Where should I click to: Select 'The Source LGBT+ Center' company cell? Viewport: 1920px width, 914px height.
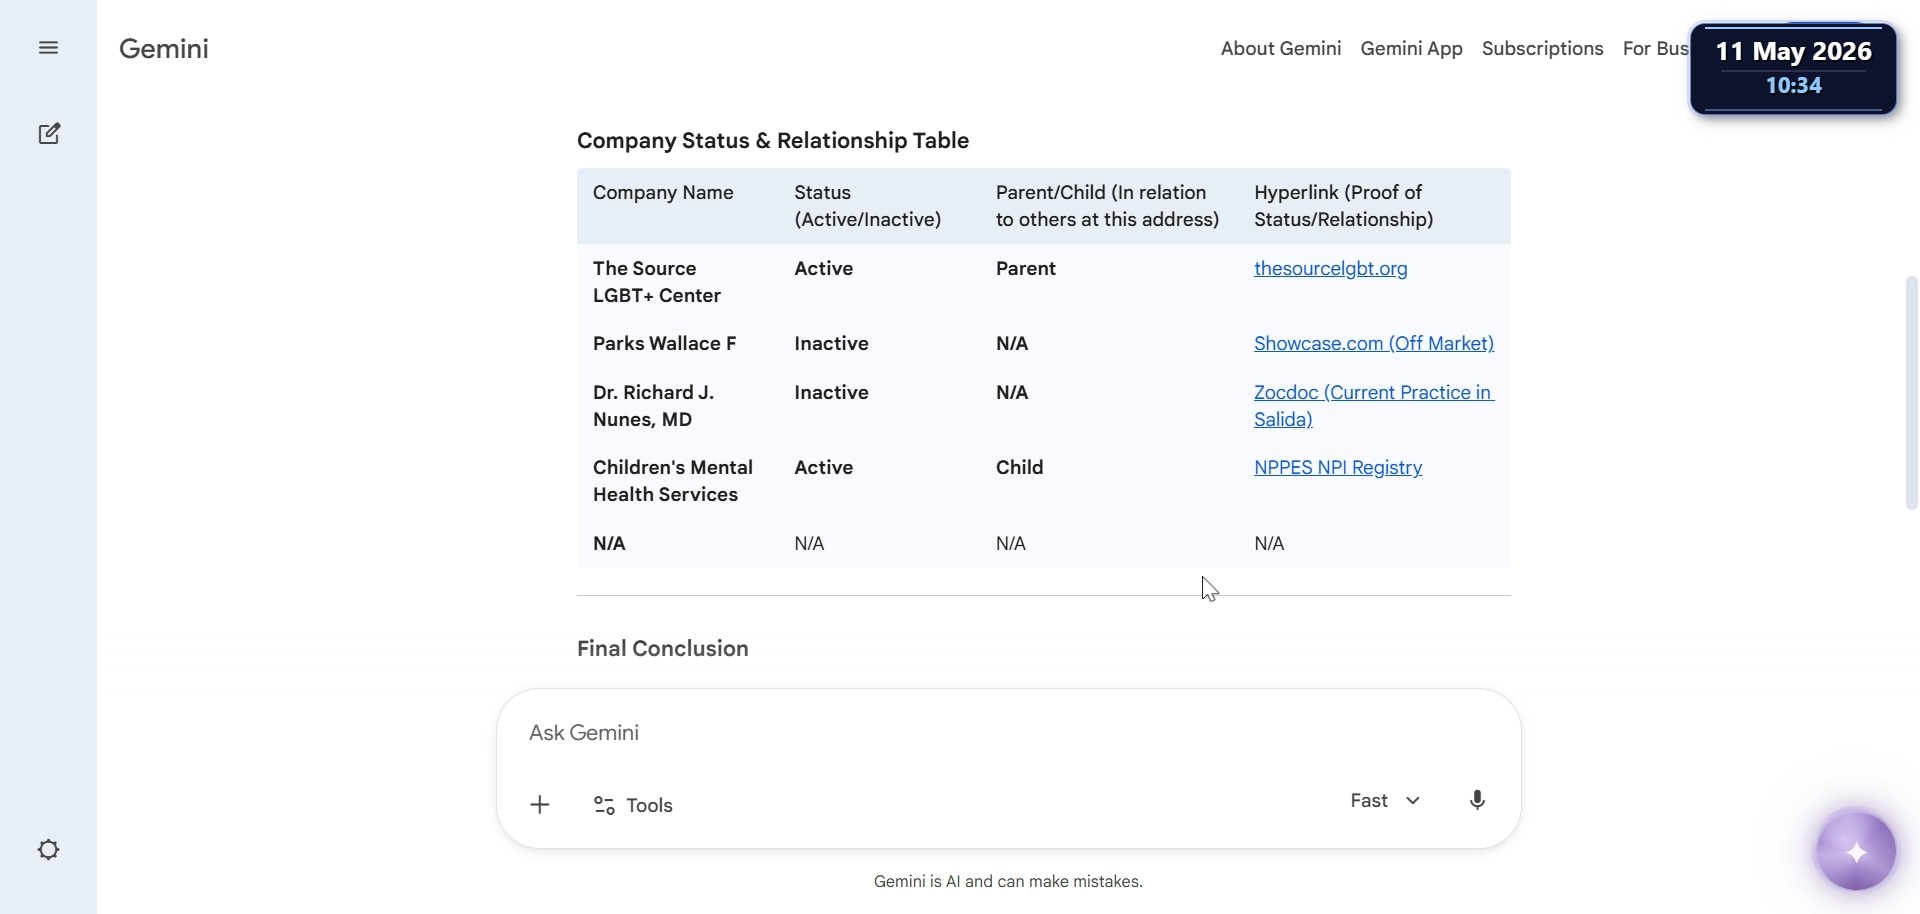[657, 282]
